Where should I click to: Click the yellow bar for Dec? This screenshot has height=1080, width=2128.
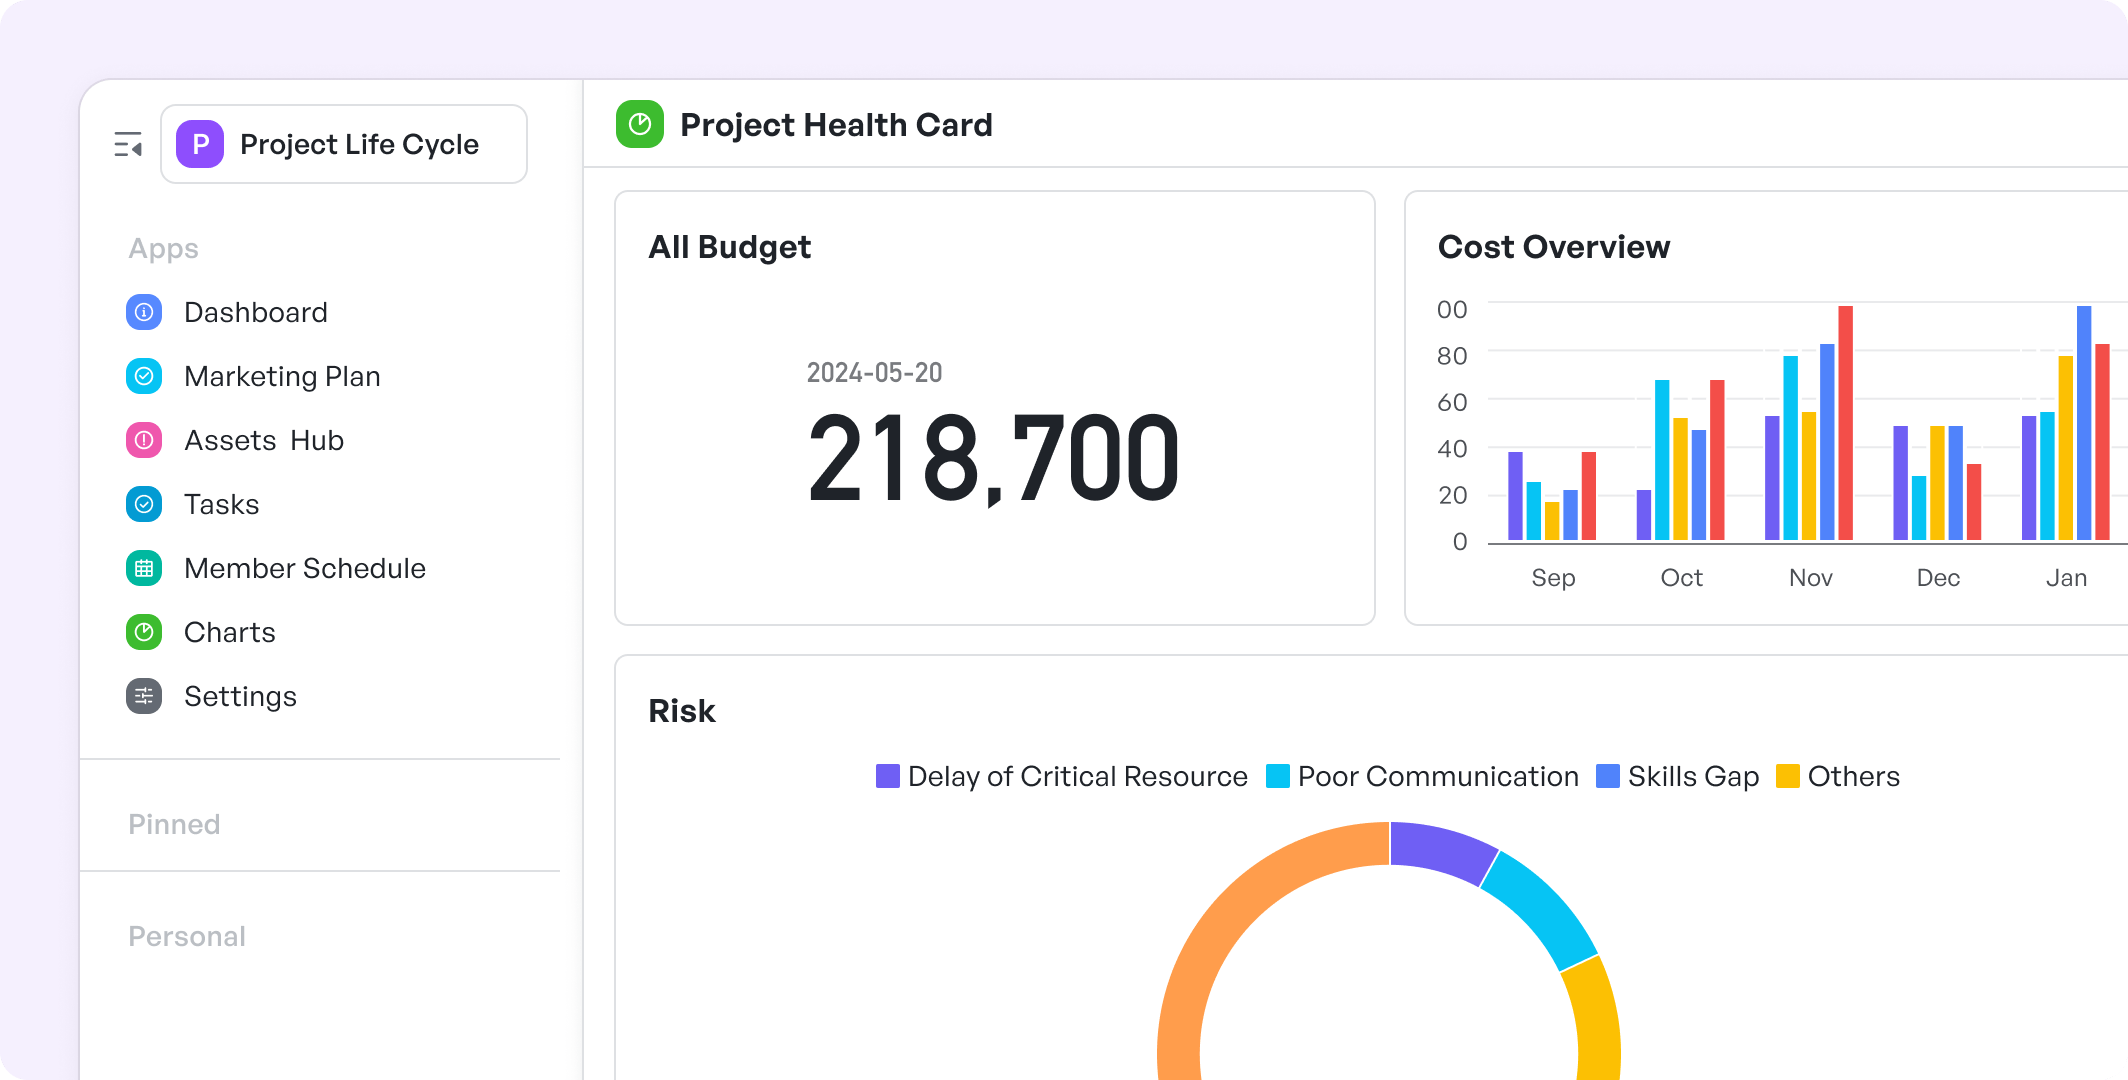click(1937, 483)
